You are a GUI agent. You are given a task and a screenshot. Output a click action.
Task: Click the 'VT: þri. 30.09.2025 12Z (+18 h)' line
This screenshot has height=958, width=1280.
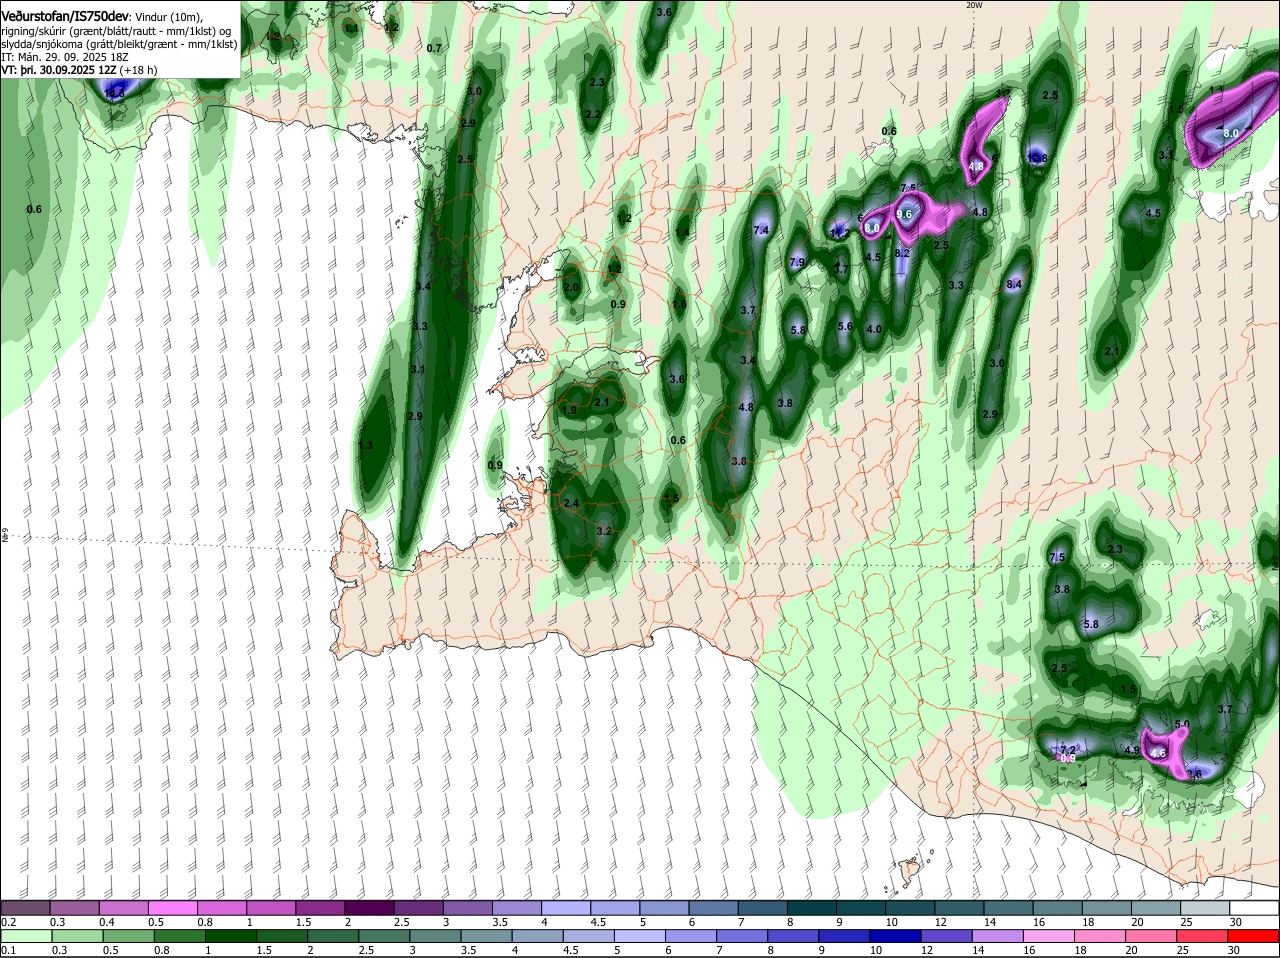pos(79,70)
